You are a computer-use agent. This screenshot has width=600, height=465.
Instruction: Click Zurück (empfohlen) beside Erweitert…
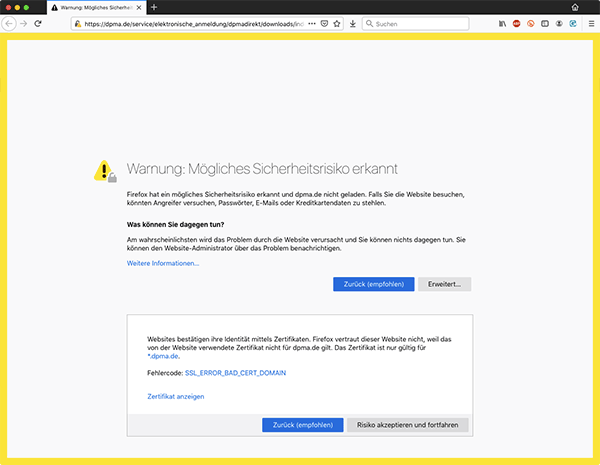tap(373, 284)
